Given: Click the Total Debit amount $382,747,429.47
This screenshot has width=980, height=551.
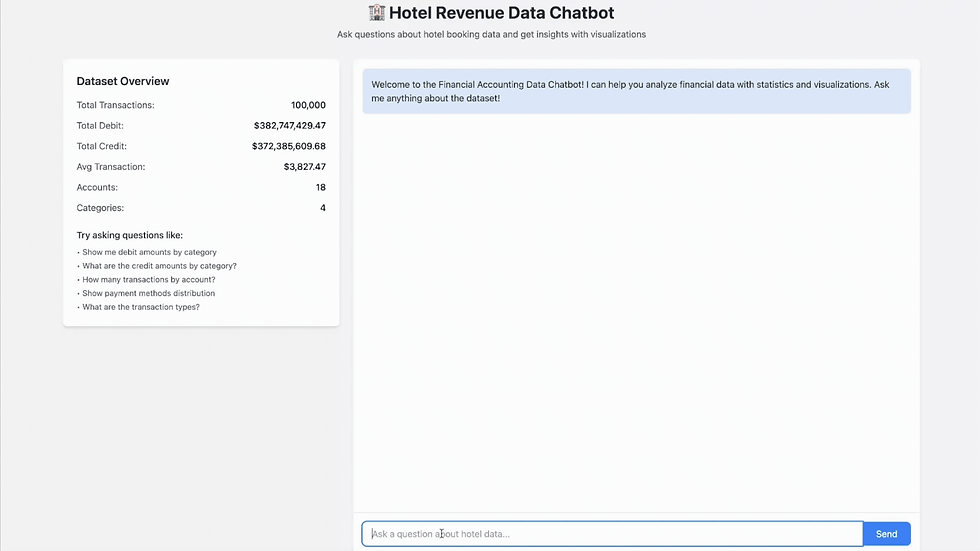Looking at the screenshot, I should click(x=290, y=126).
